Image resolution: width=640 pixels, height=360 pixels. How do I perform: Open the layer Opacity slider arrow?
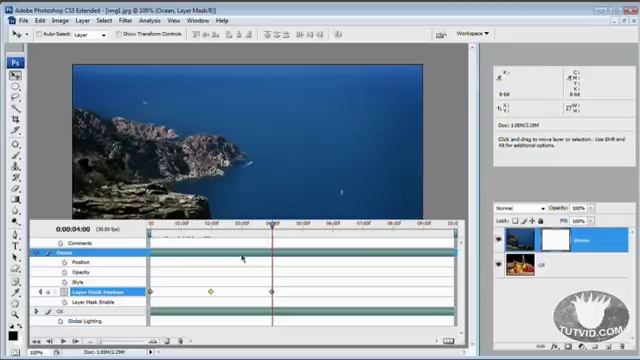click(x=591, y=208)
